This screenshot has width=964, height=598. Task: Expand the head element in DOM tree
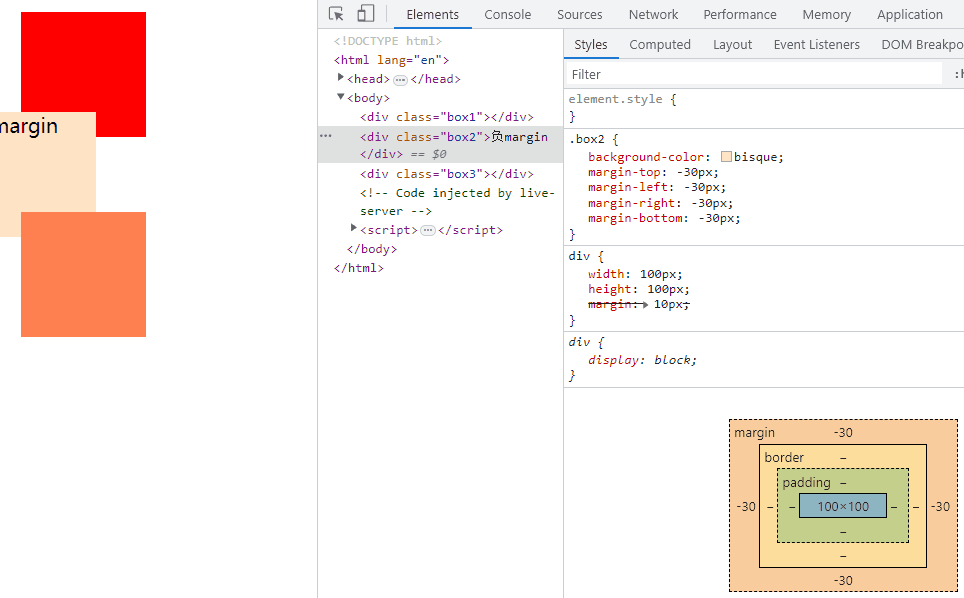pyautogui.click(x=341, y=78)
